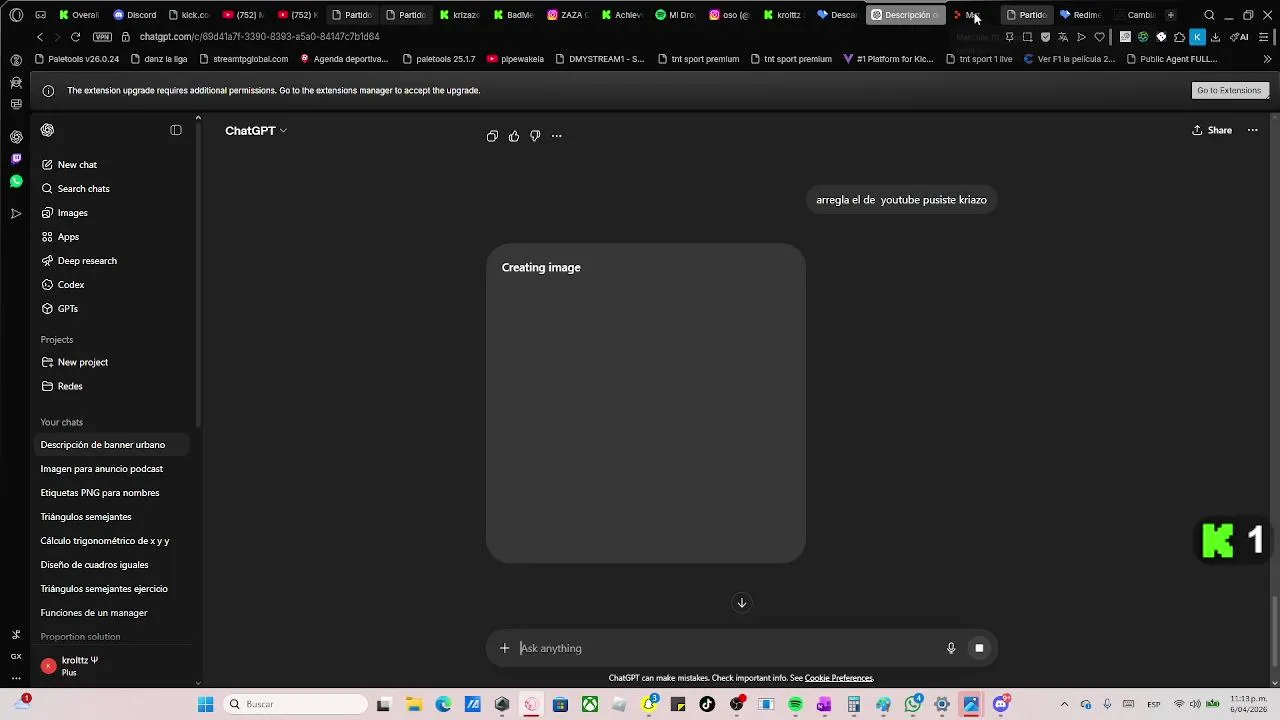This screenshot has height=720, width=1280.
Task: Open chat Diseño de cuadros iguales
Action: 112,565
